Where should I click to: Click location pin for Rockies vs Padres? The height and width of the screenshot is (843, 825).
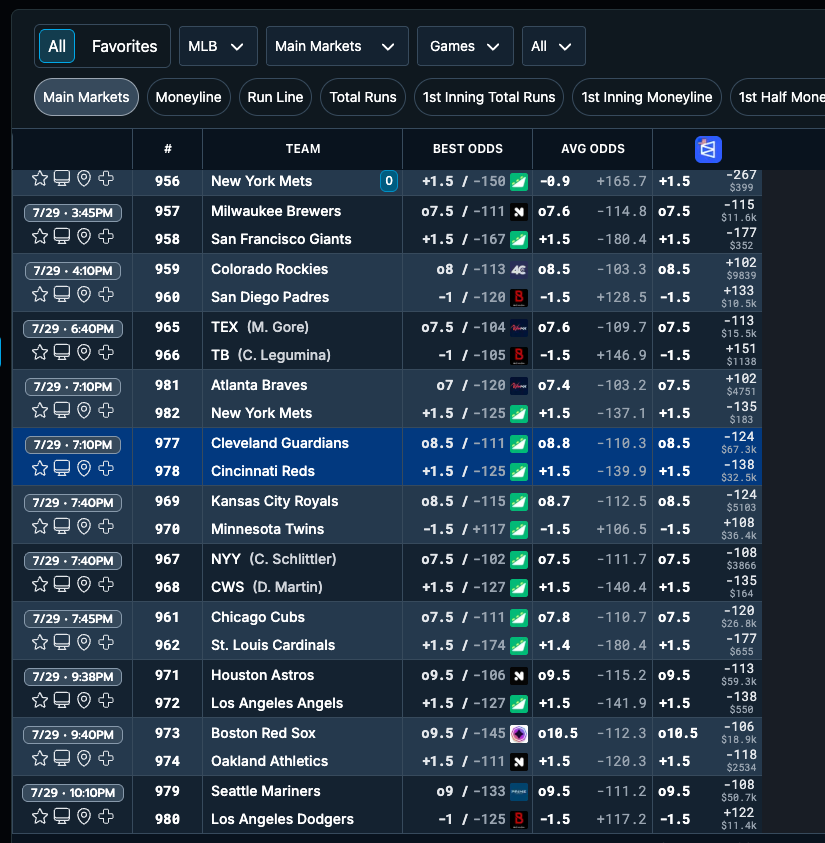point(84,295)
